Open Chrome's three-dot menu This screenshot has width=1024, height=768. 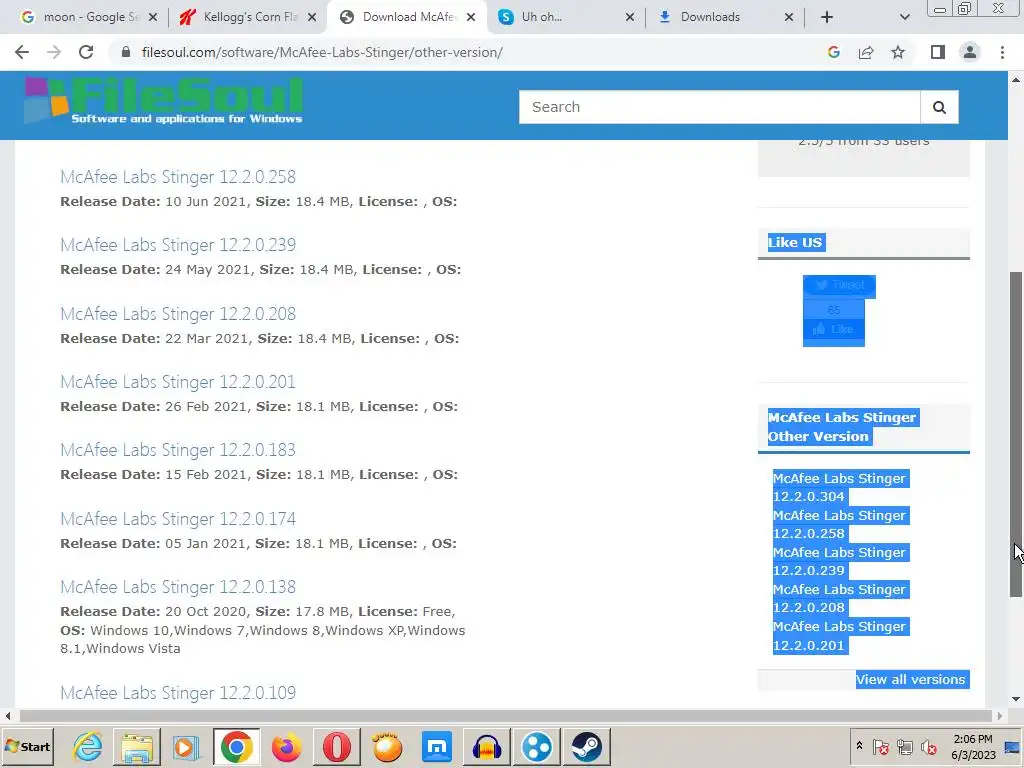click(x=1002, y=52)
